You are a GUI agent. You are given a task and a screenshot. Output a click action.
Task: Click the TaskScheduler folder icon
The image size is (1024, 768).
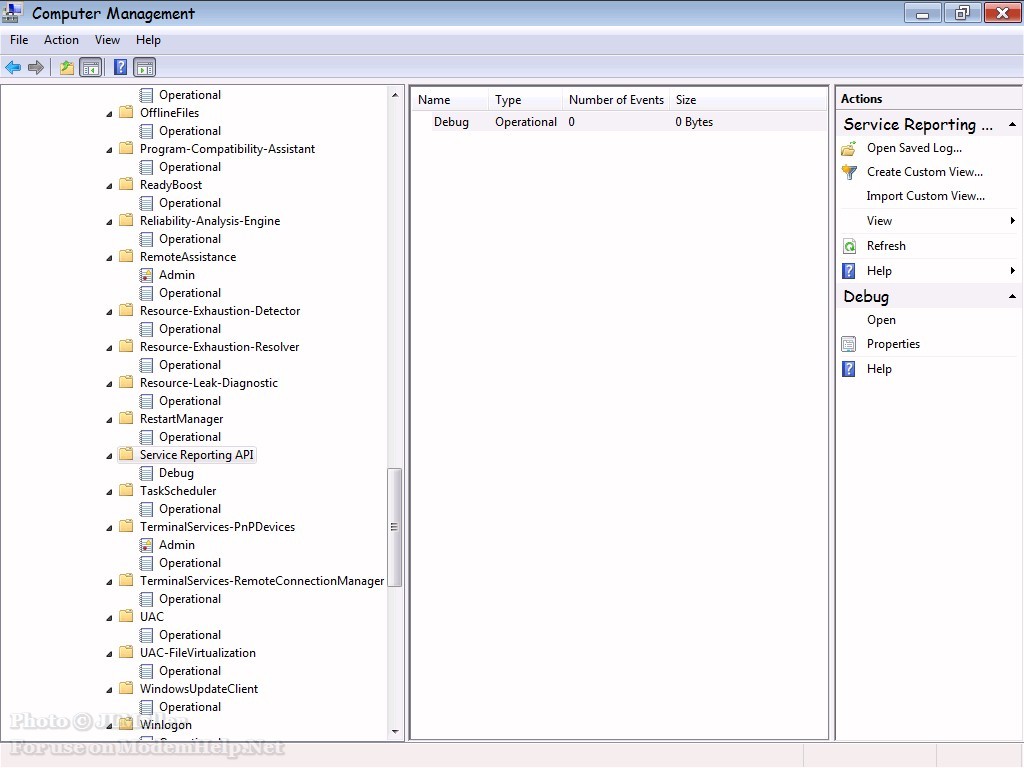(x=126, y=490)
